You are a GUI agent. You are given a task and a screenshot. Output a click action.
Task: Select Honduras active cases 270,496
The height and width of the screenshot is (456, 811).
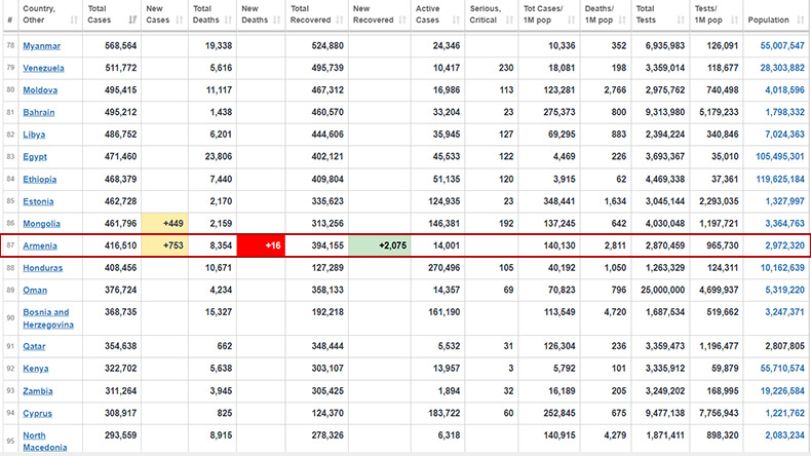click(444, 268)
